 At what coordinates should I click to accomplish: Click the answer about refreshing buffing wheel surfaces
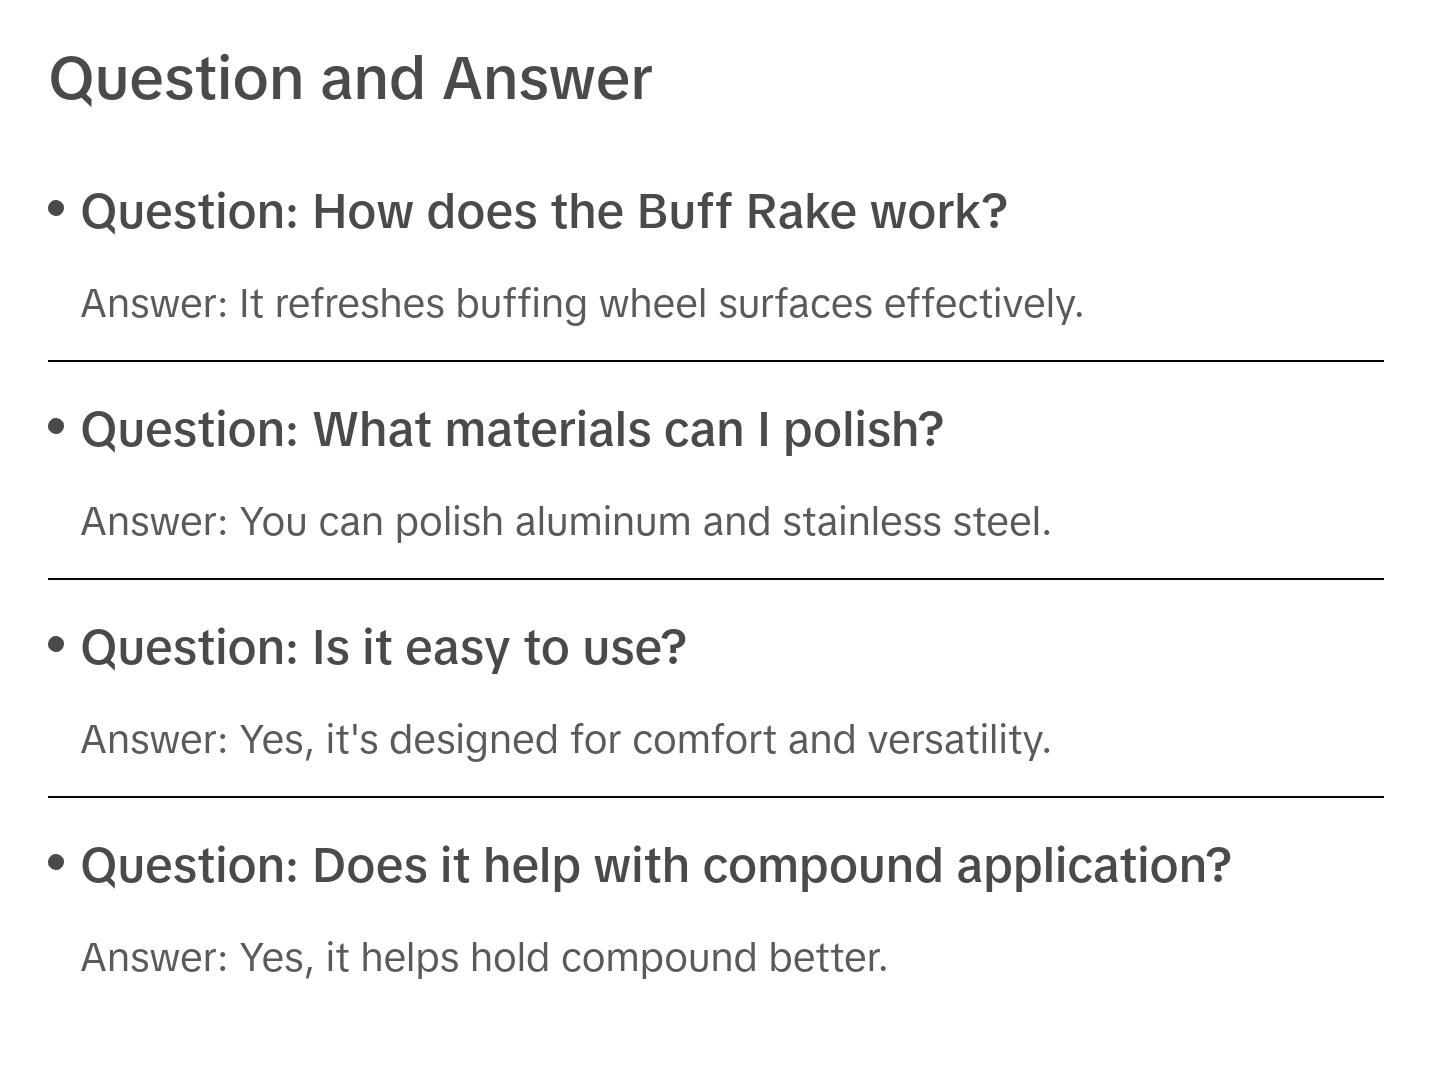tap(582, 304)
